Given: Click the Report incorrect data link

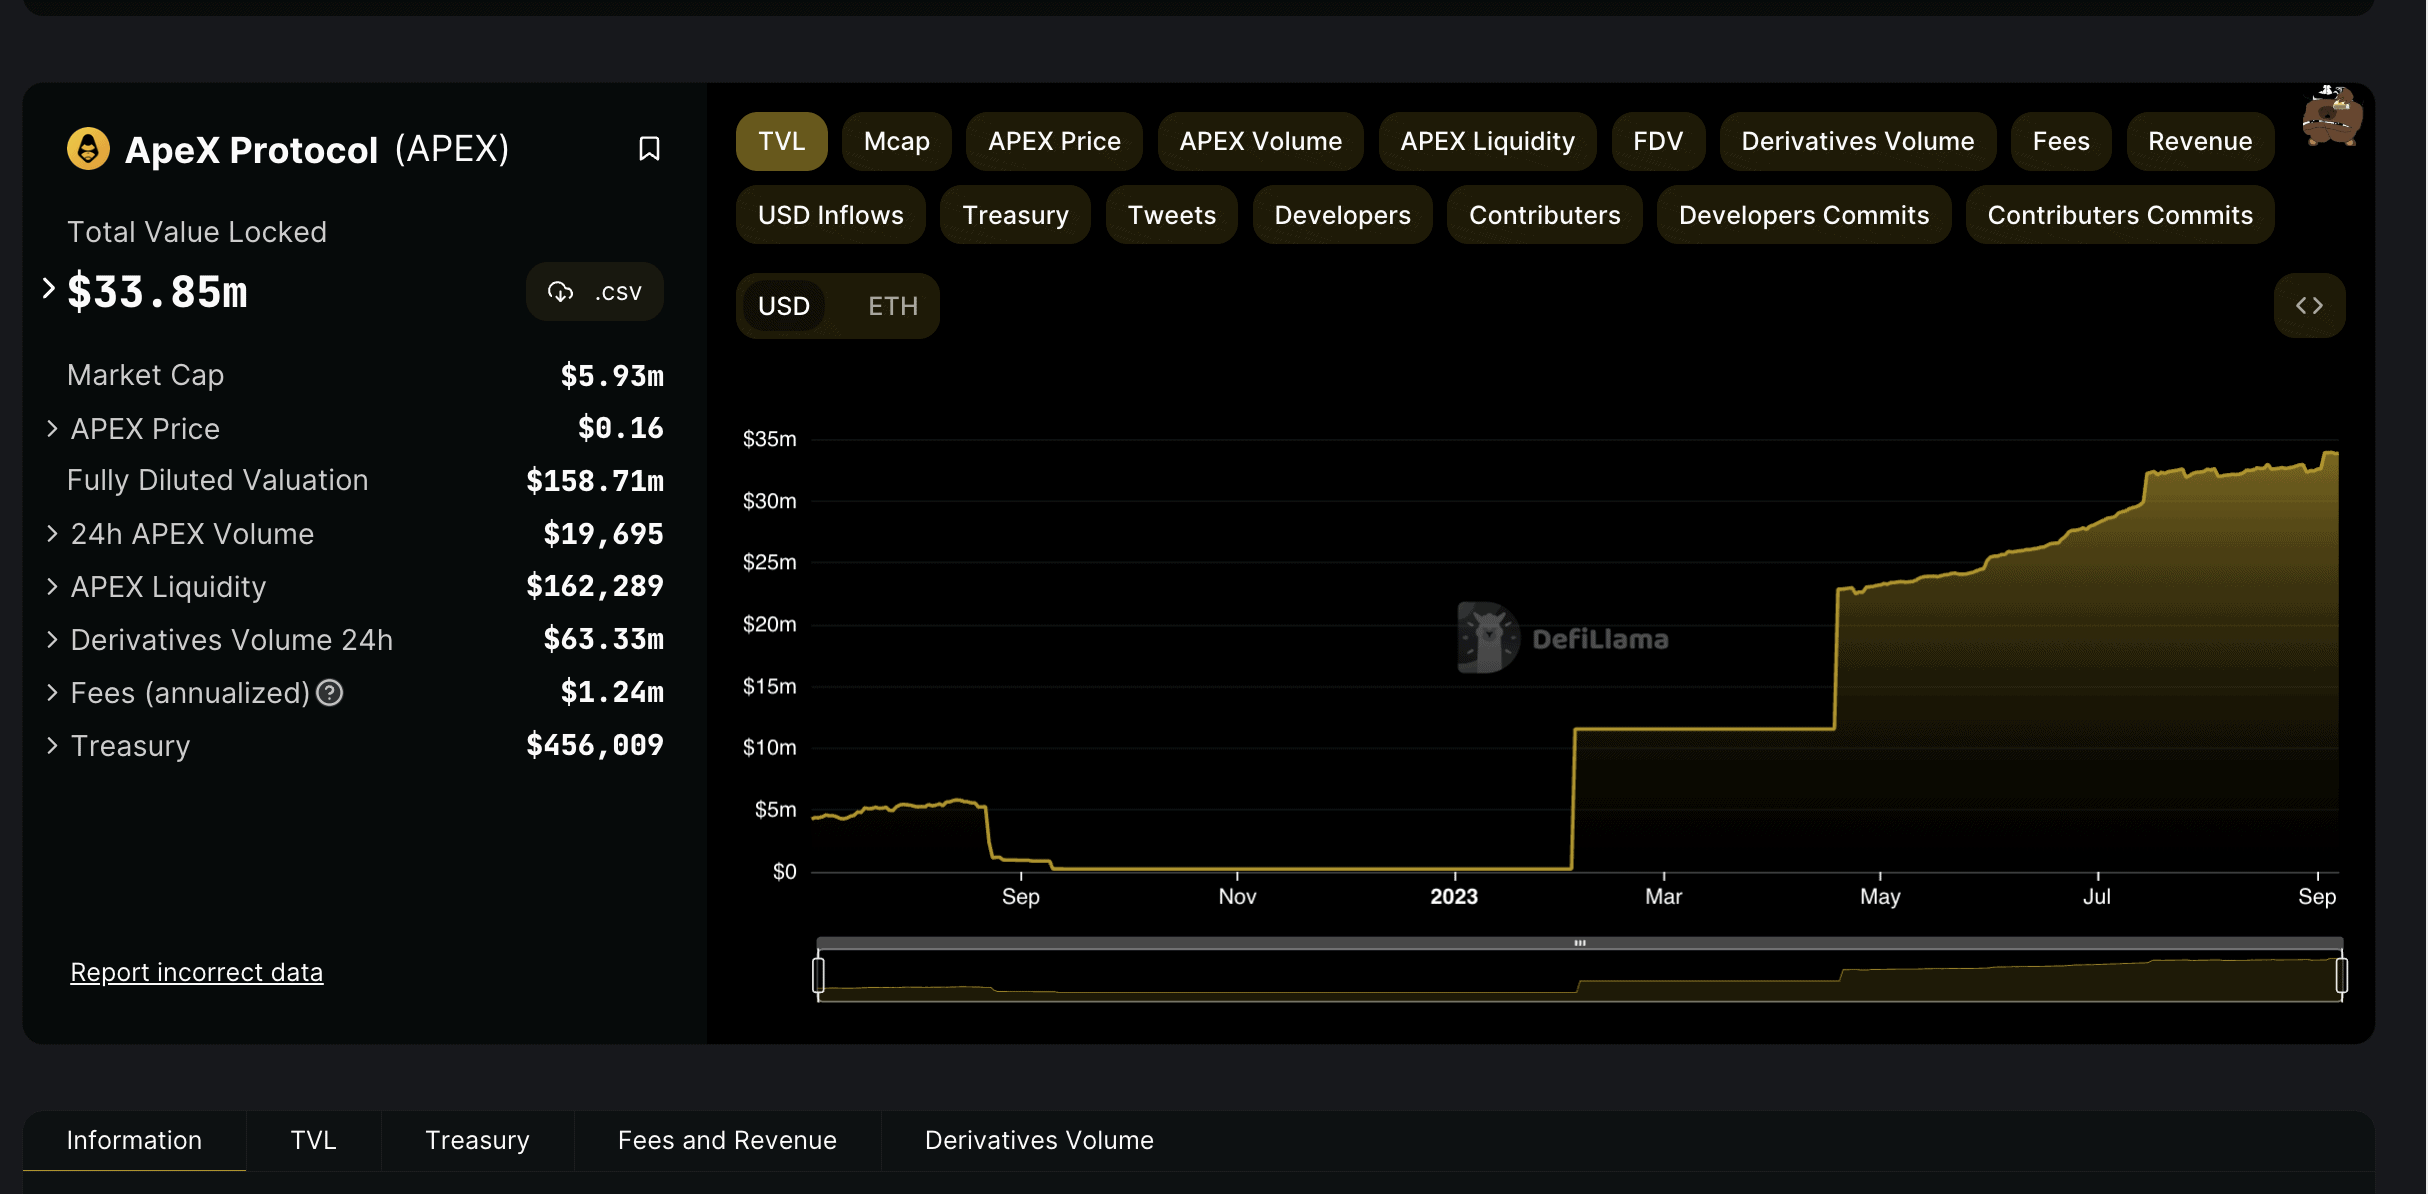Looking at the screenshot, I should tap(197, 972).
